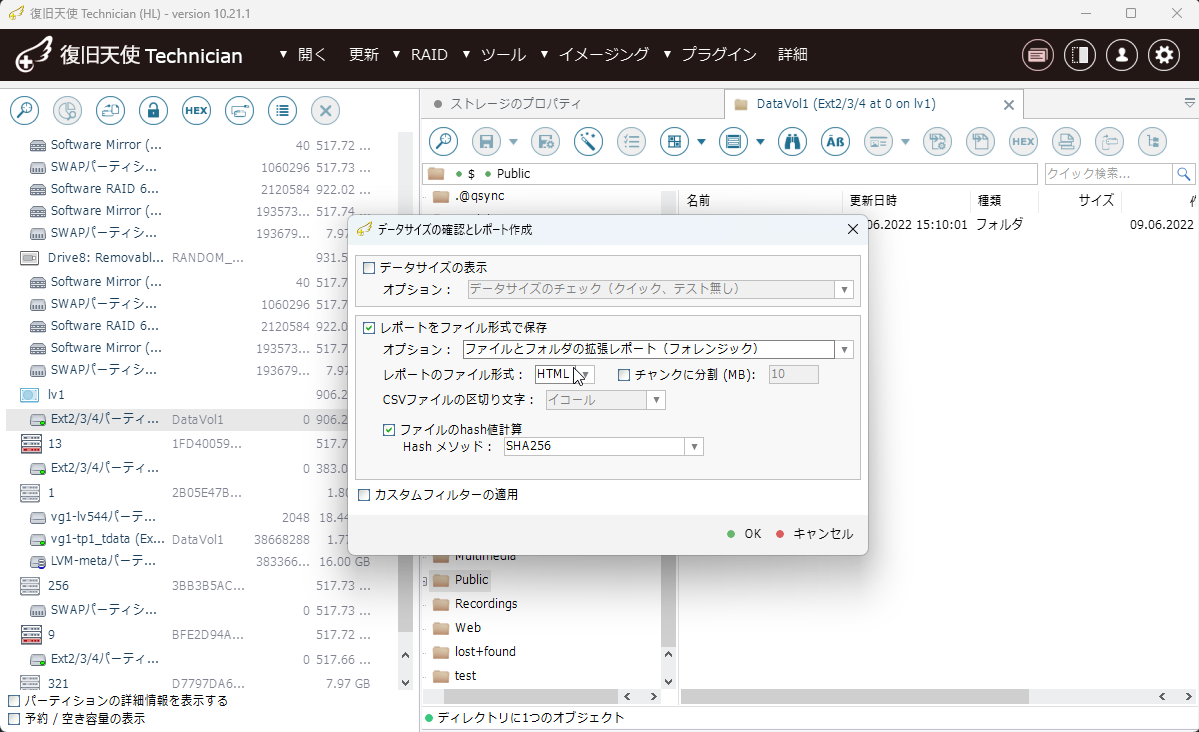Click the ÄB text encoding icon
The image size is (1199, 732).
point(835,142)
